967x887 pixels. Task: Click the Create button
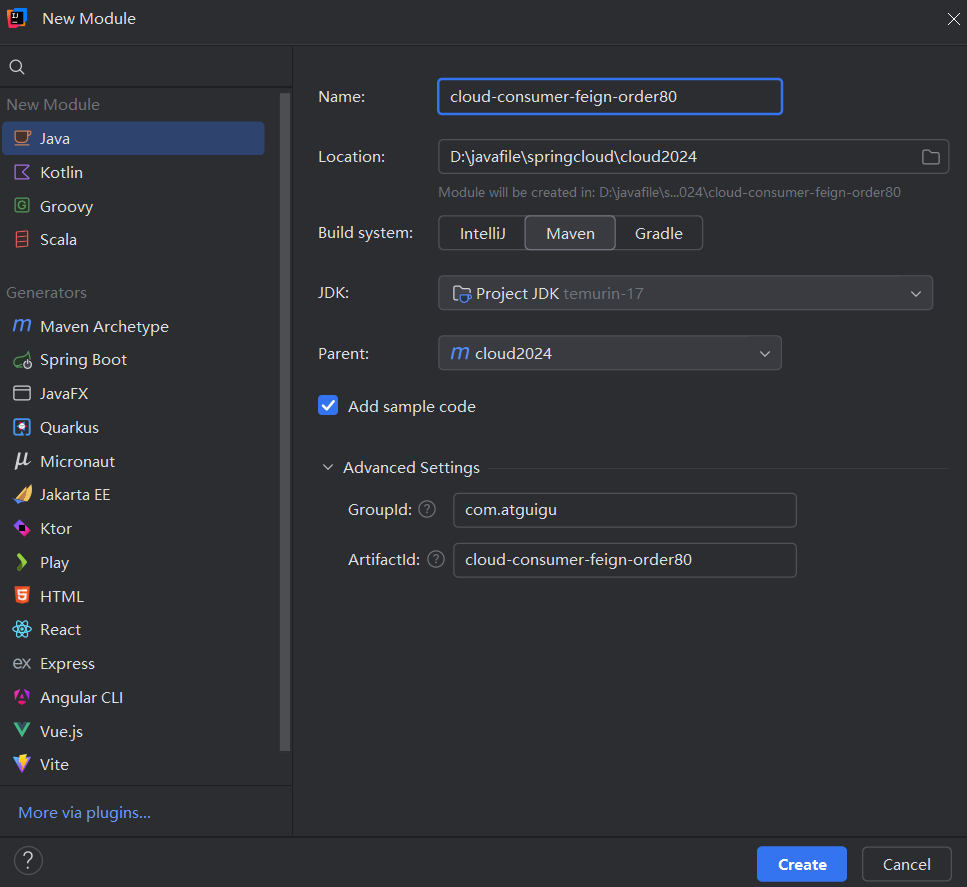click(802, 864)
